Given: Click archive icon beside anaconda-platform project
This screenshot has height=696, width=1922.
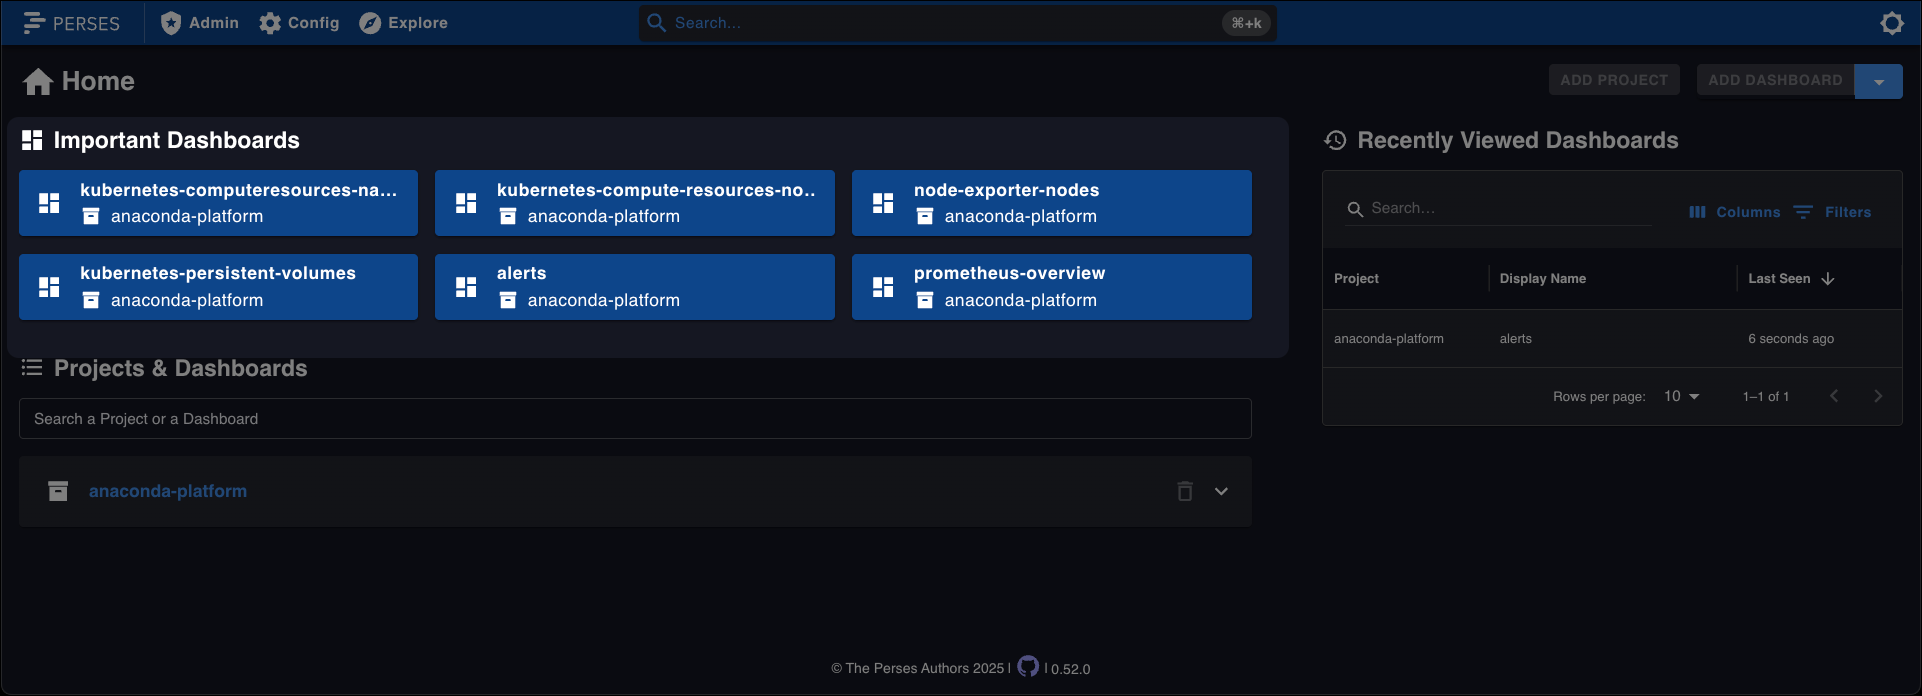Looking at the screenshot, I should click(x=58, y=491).
